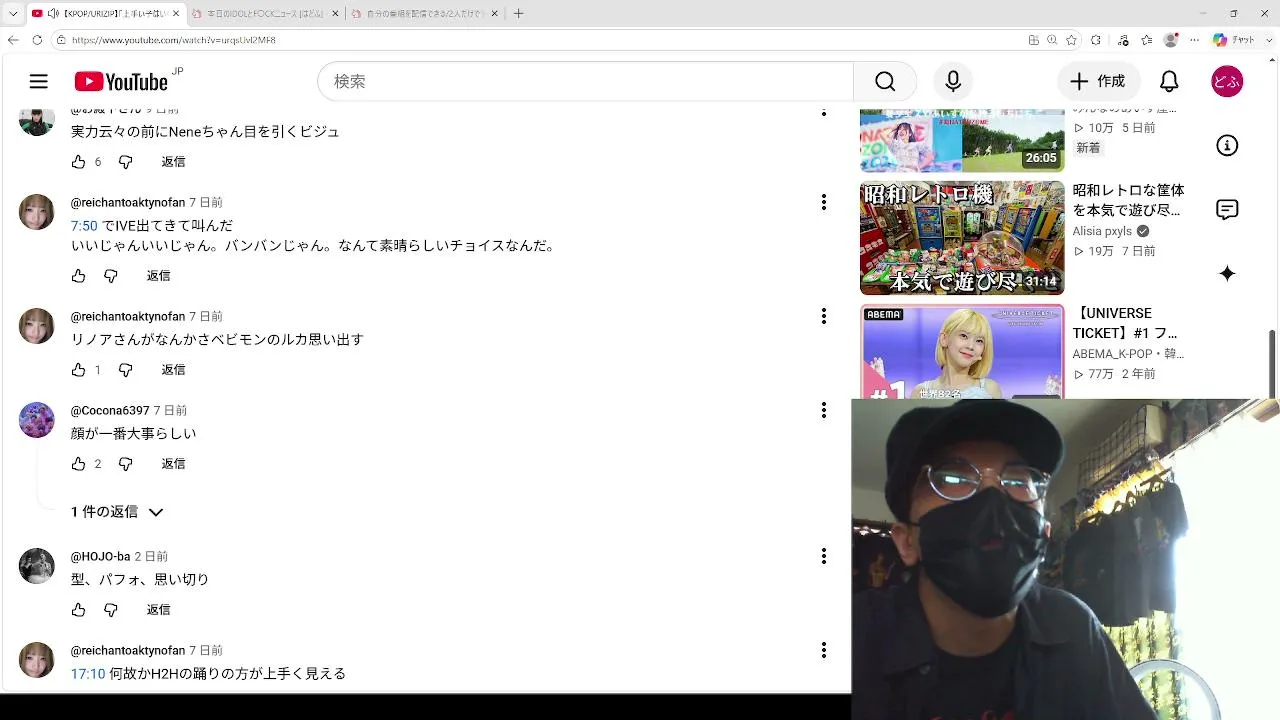Viewport: 1280px width, 720px height.
Task: Open options for the リノアさん comment
Action: click(824, 316)
